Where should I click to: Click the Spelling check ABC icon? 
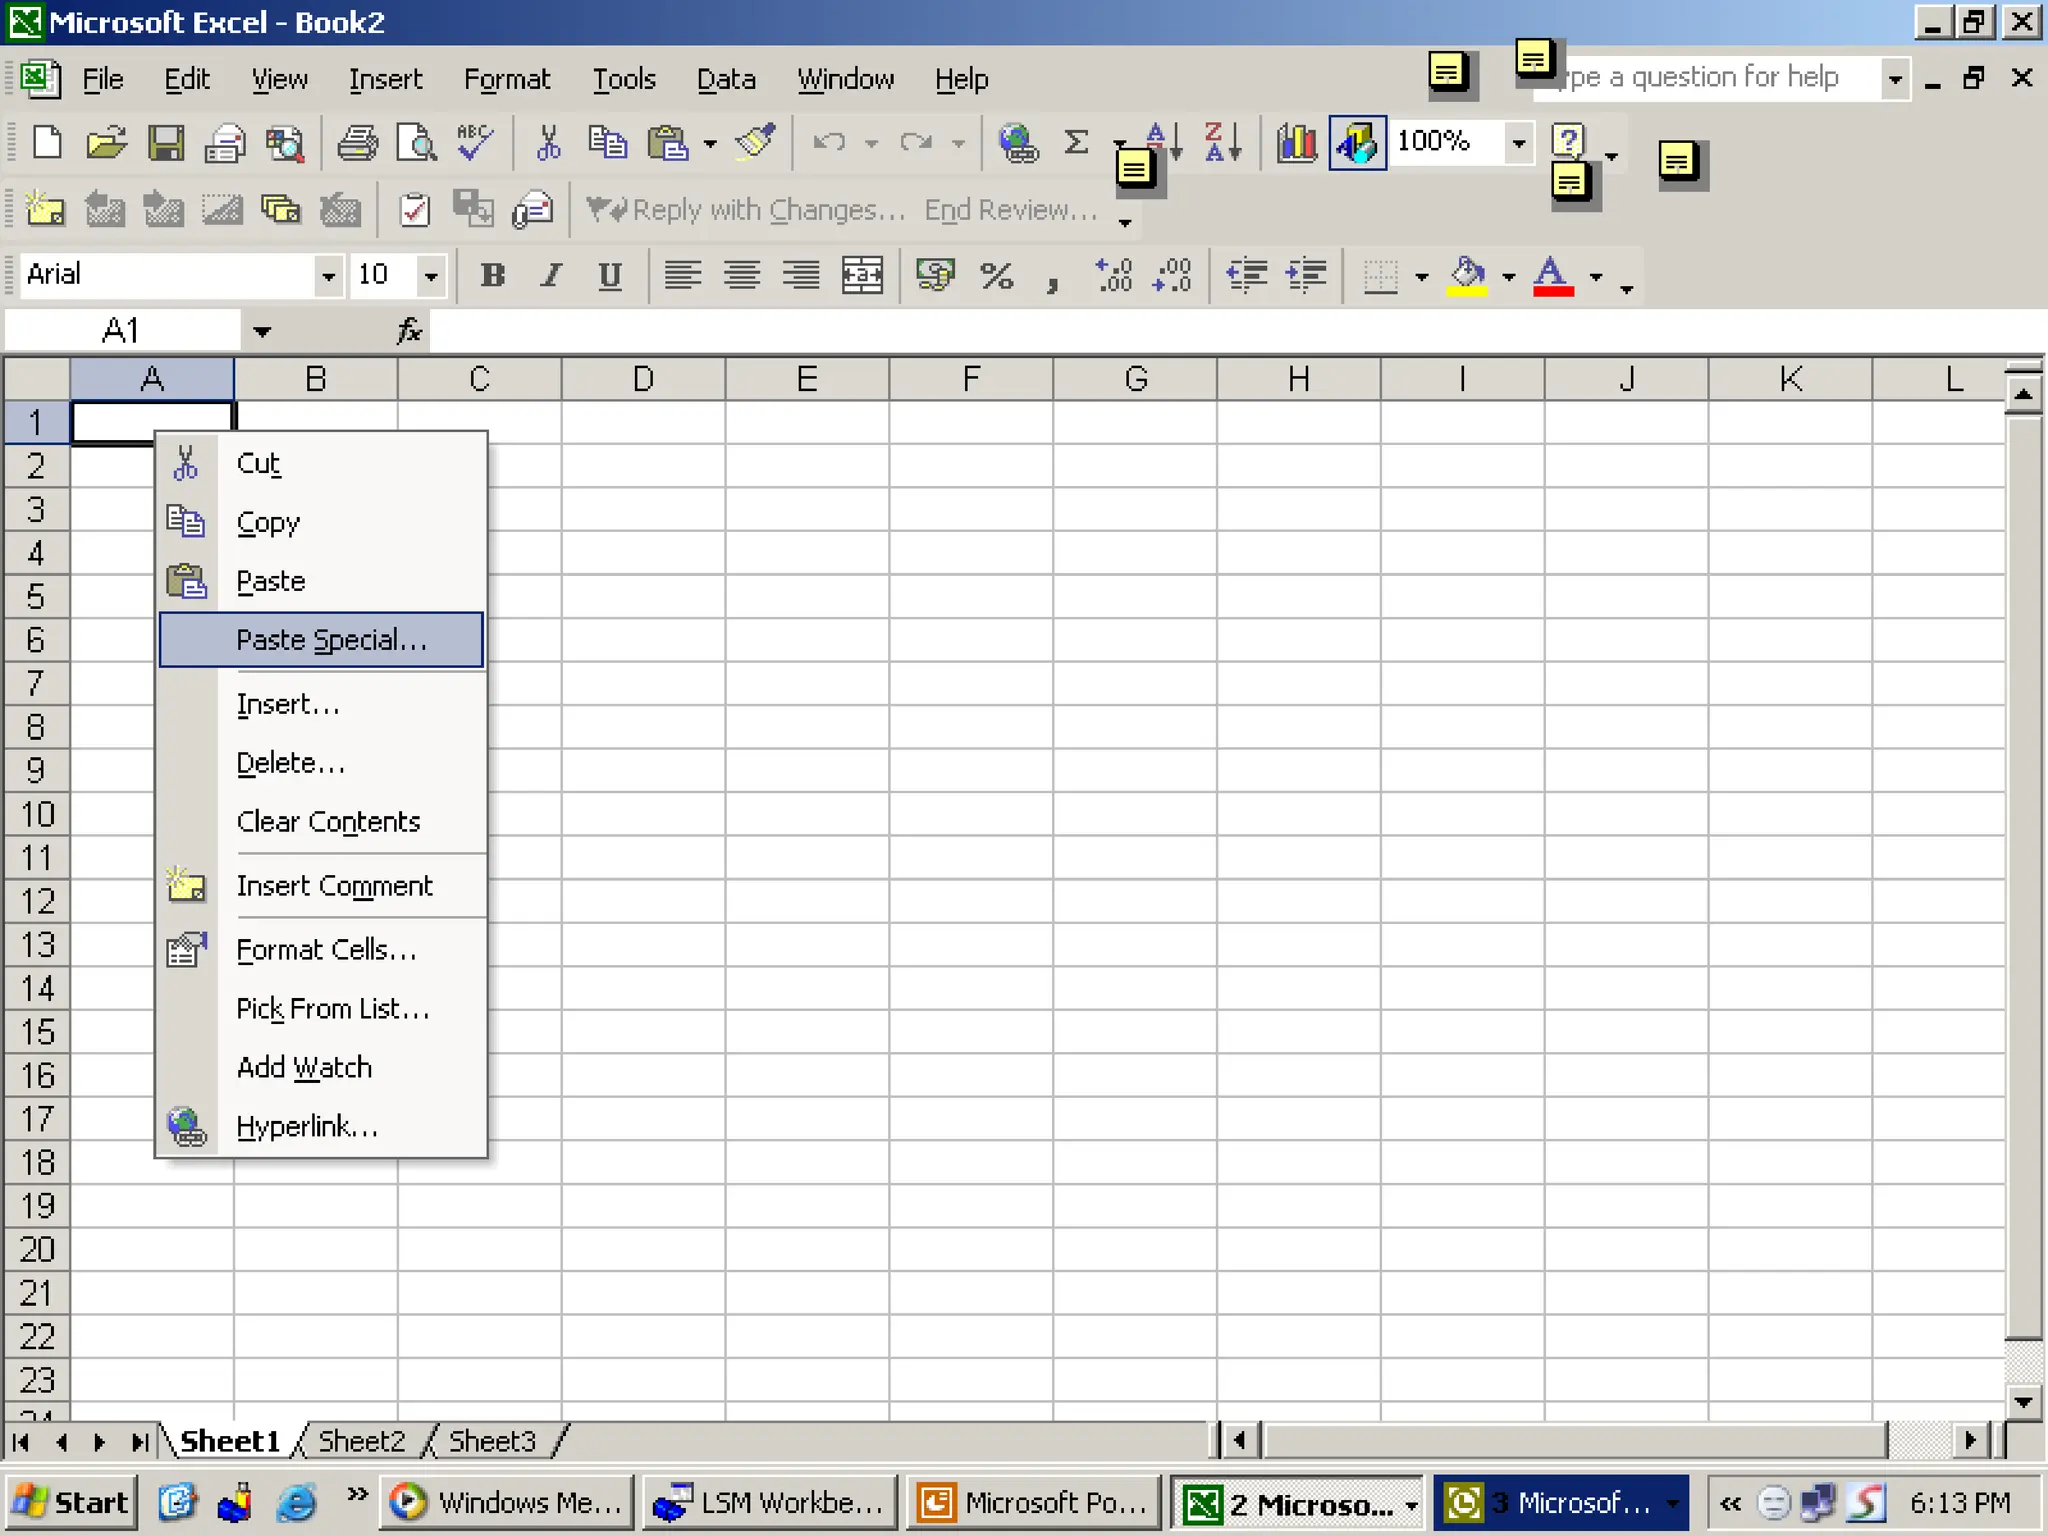tap(474, 143)
